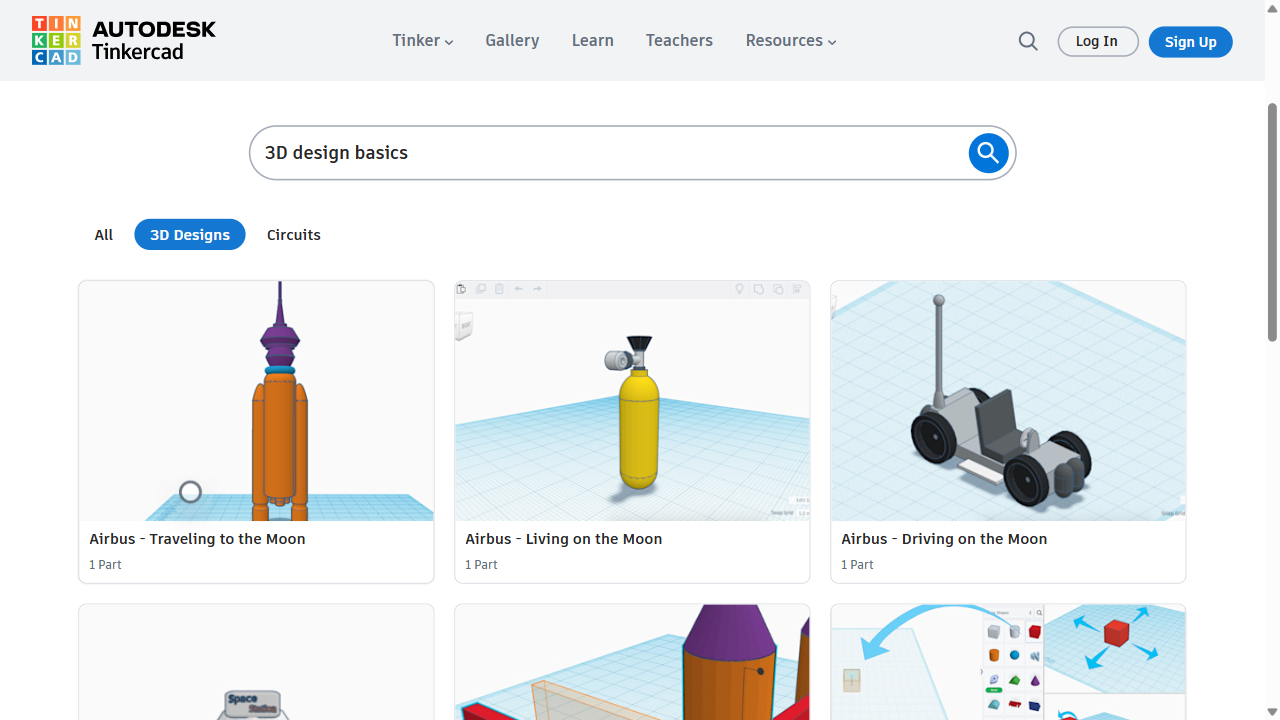Select Teachers in the navigation bar
The height and width of the screenshot is (720, 1280).
click(x=679, y=41)
